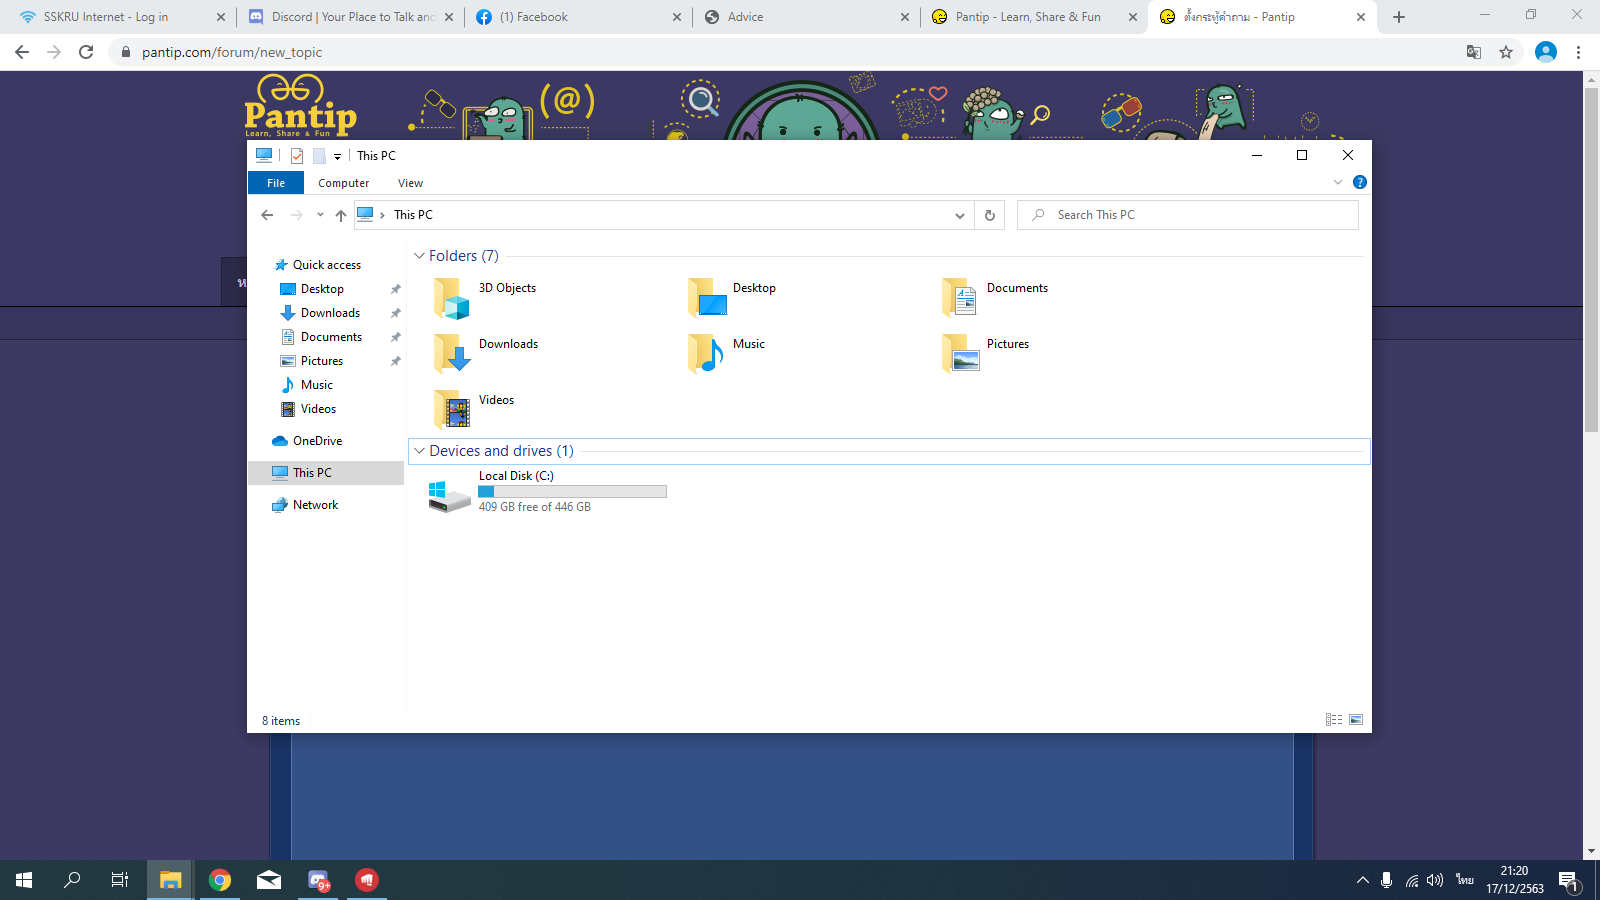Viewport: 1600px width, 900px height.
Task: Open the Explorer help question mark icon
Action: [1359, 182]
